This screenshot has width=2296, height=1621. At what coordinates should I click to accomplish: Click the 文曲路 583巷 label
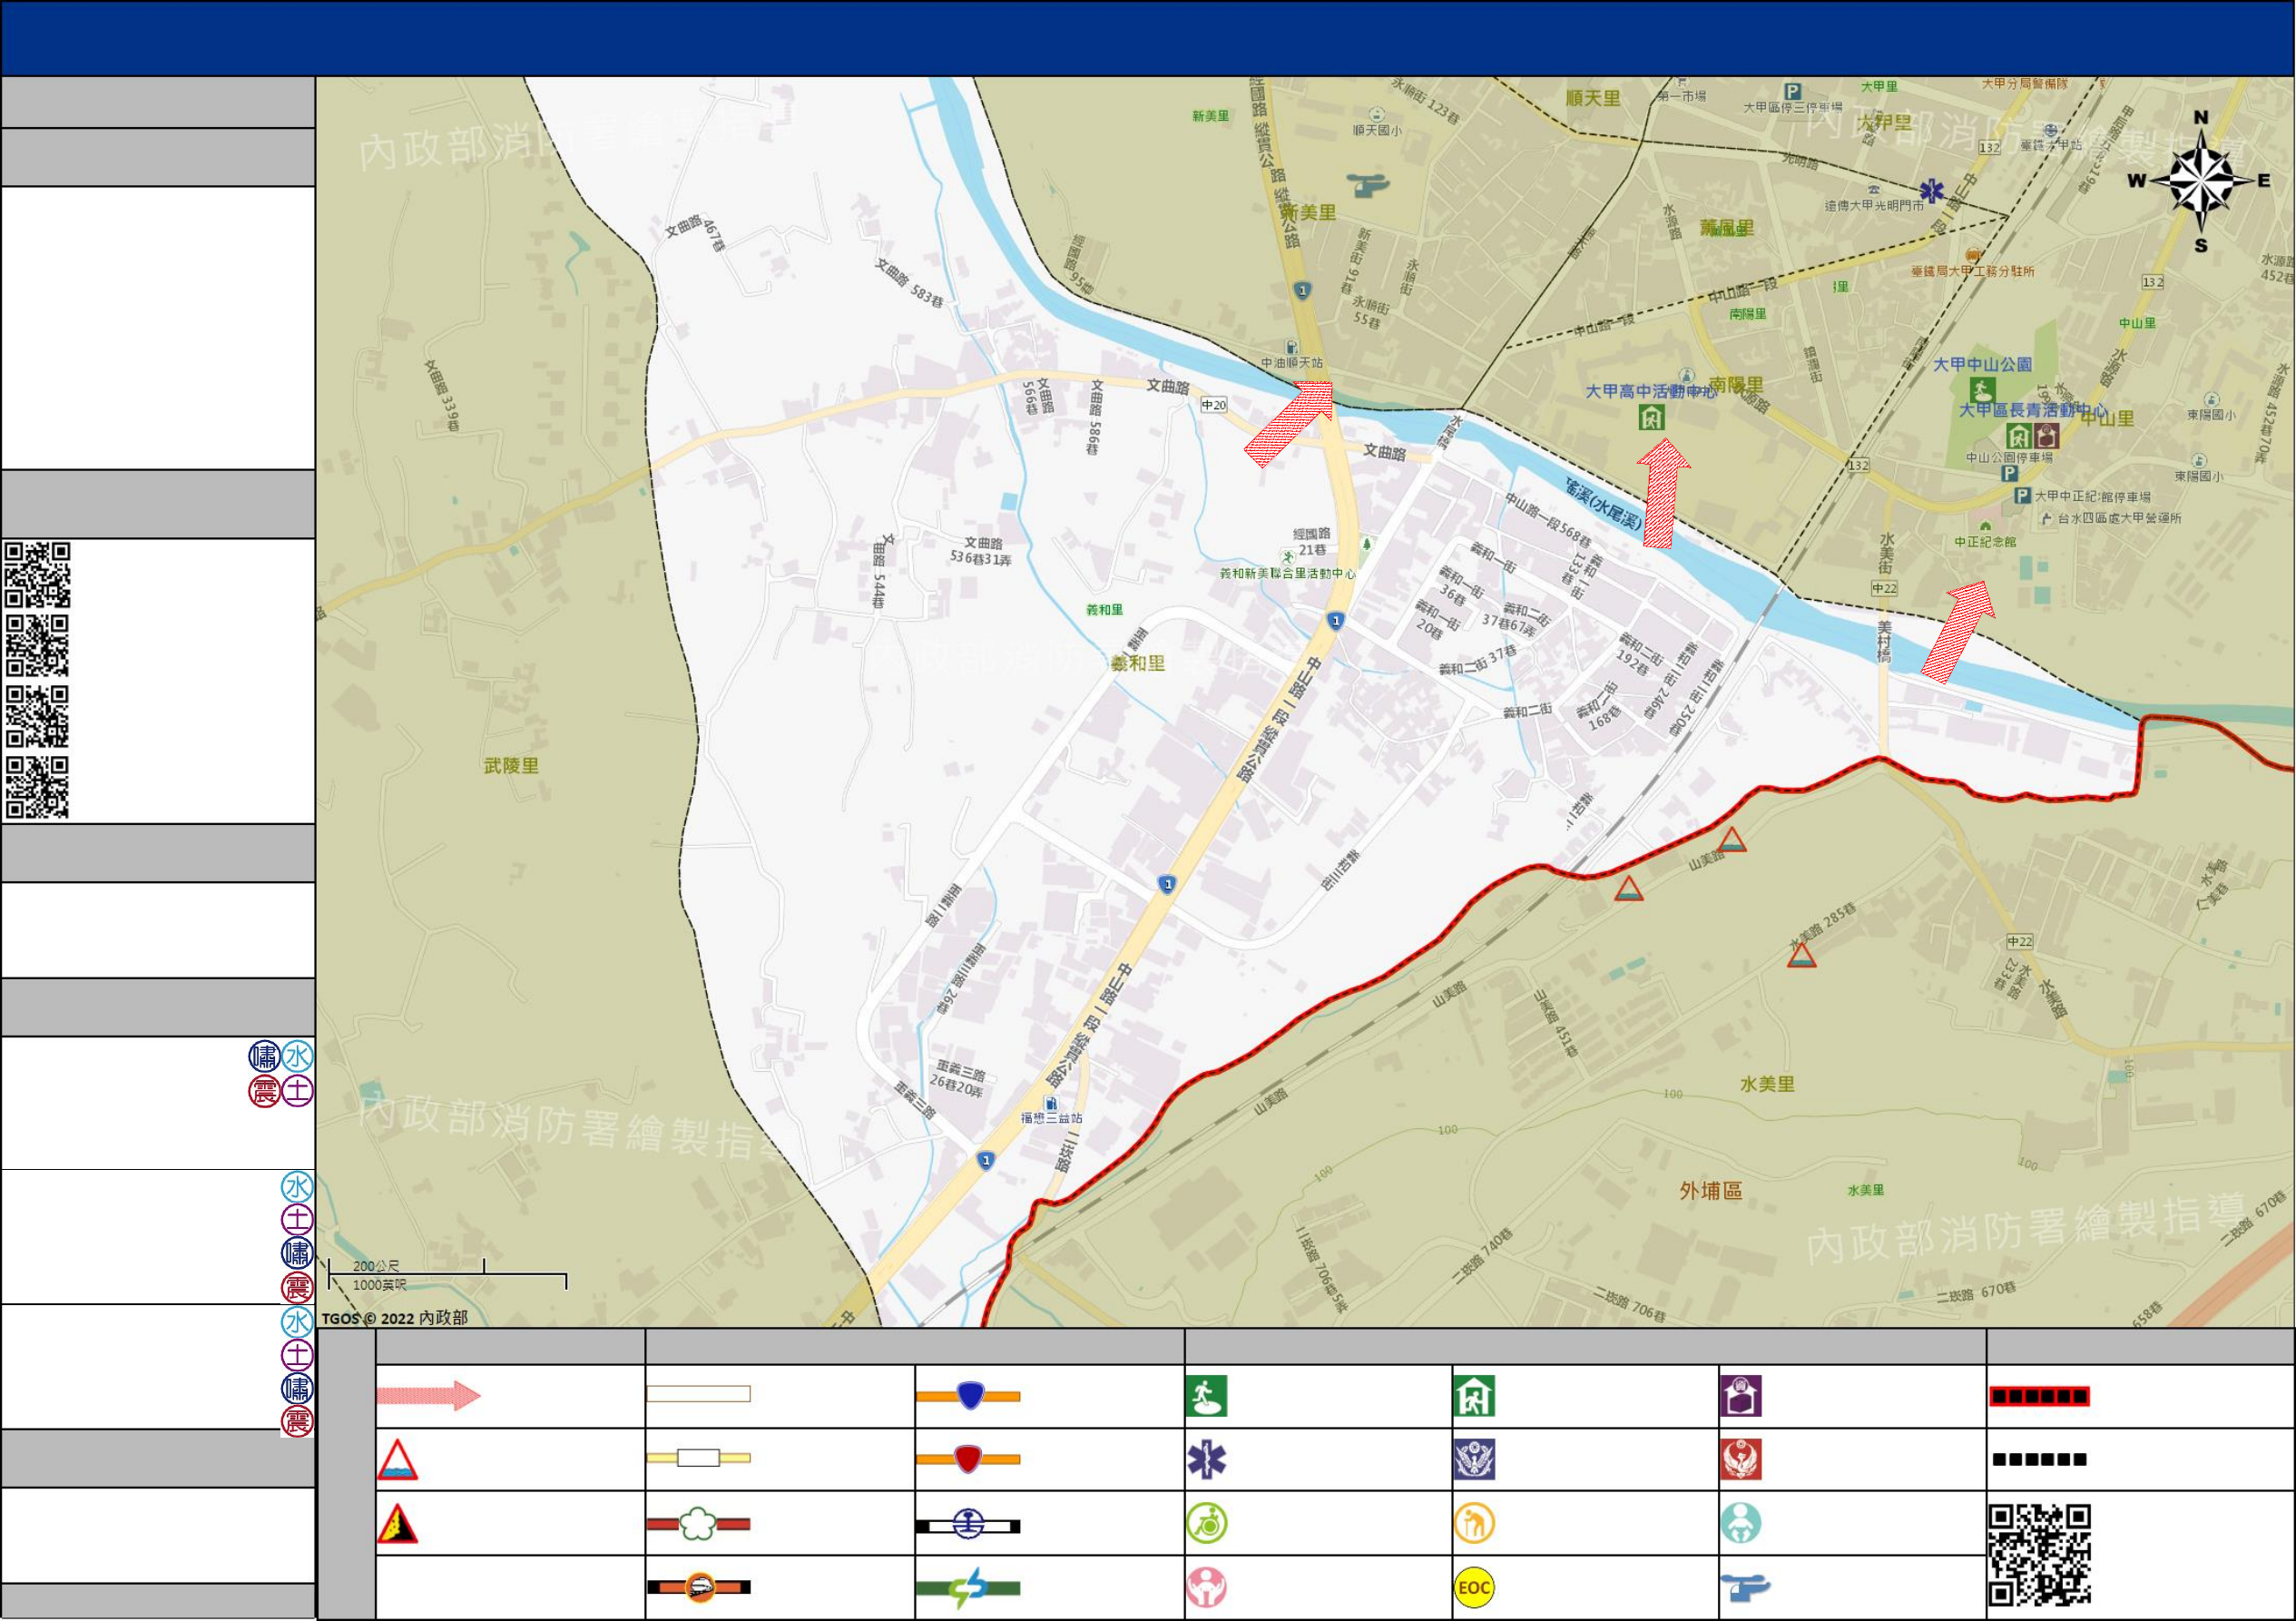click(x=909, y=283)
